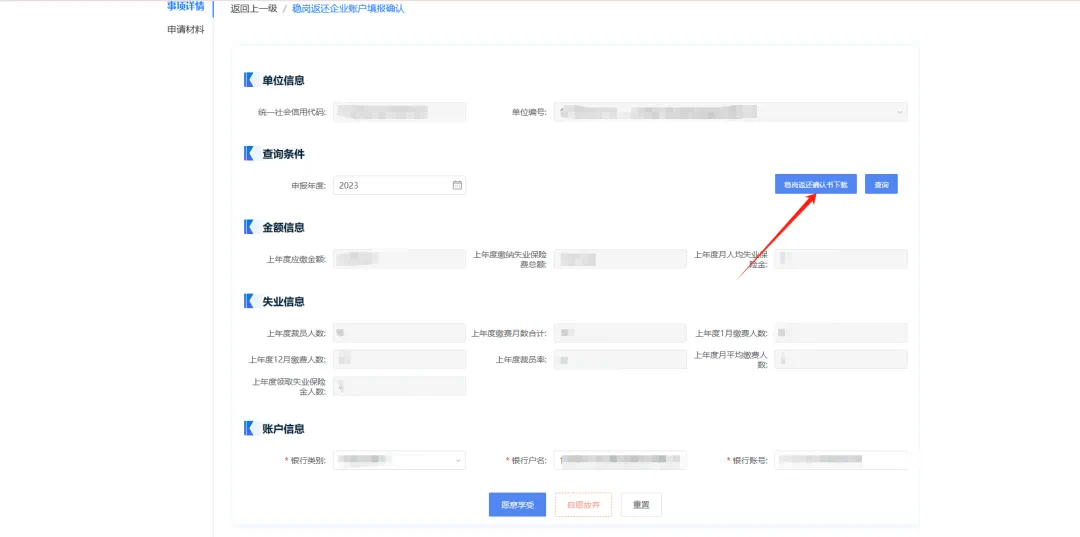1080x537 pixels.
Task: Click 返回上一级 breadcrumb link
Action: (254, 9)
